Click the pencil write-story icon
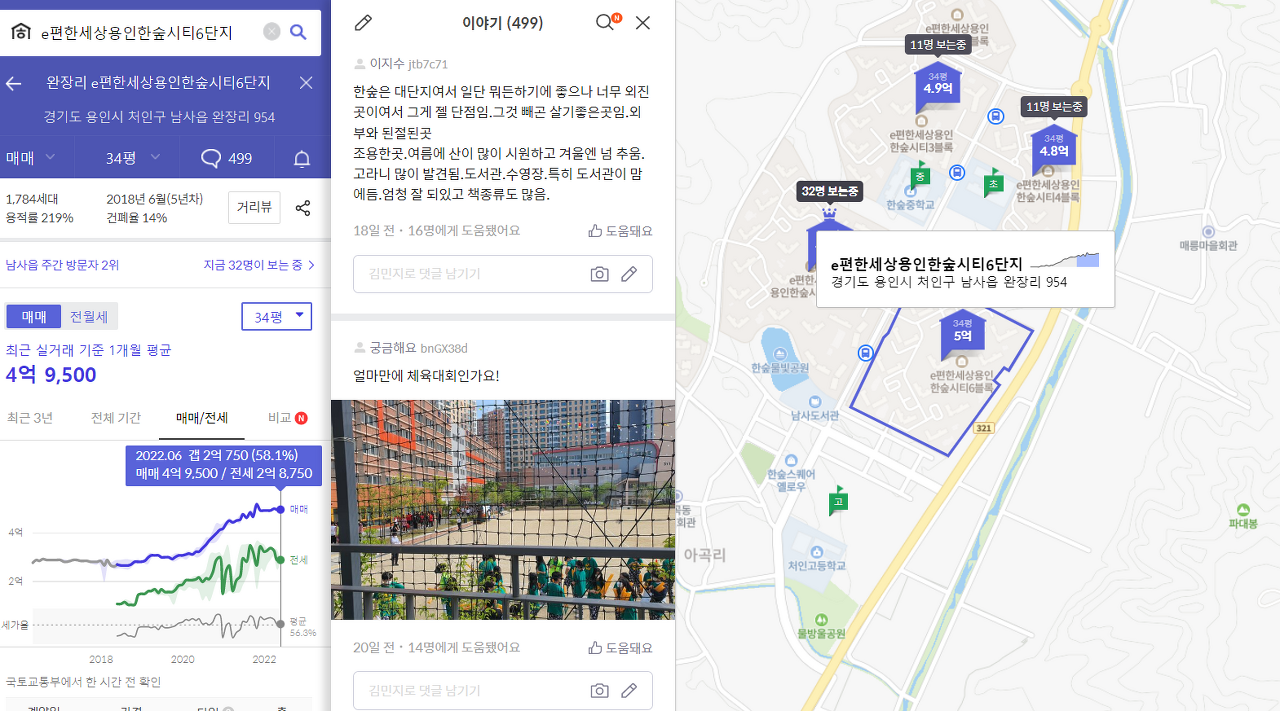 click(364, 22)
